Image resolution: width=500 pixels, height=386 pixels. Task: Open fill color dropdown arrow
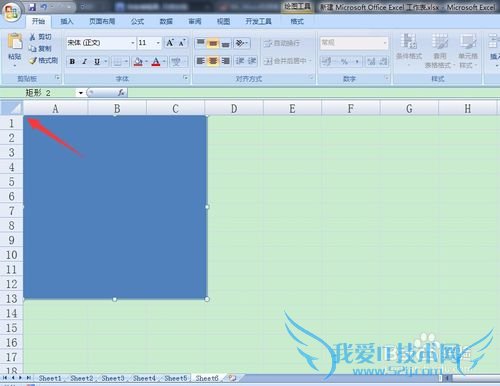(x=146, y=61)
